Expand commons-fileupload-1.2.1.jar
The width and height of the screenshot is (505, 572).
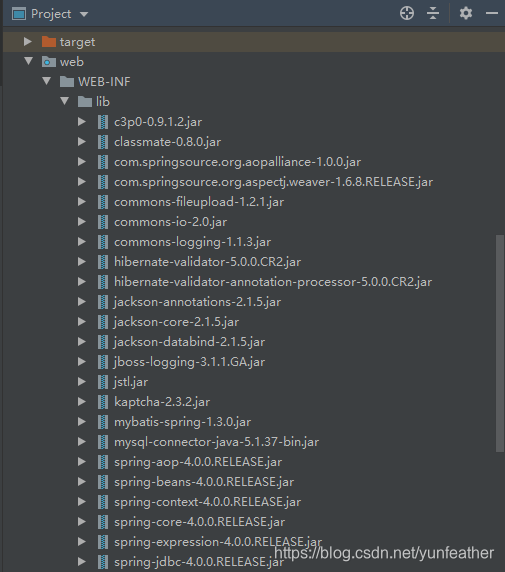pyautogui.click(x=82, y=201)
